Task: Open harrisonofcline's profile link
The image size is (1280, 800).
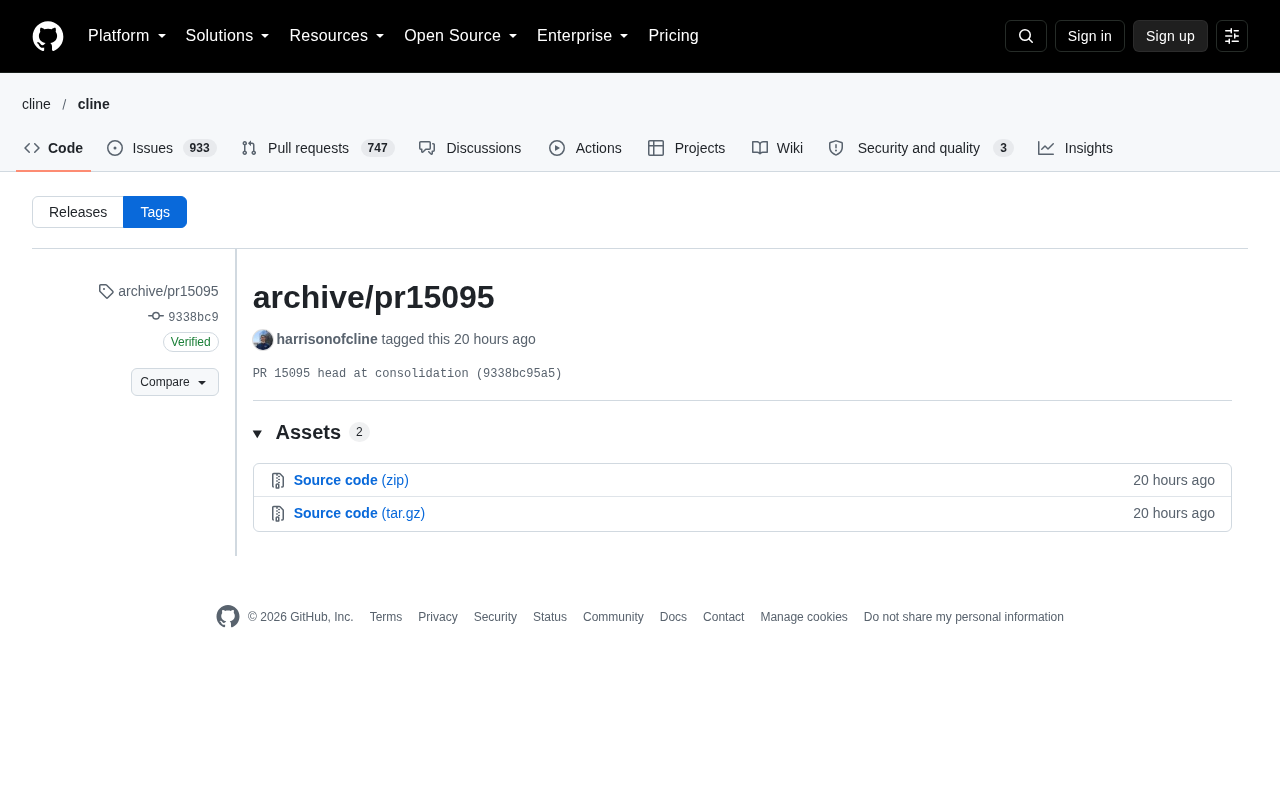Action: [x=327, y=339]
